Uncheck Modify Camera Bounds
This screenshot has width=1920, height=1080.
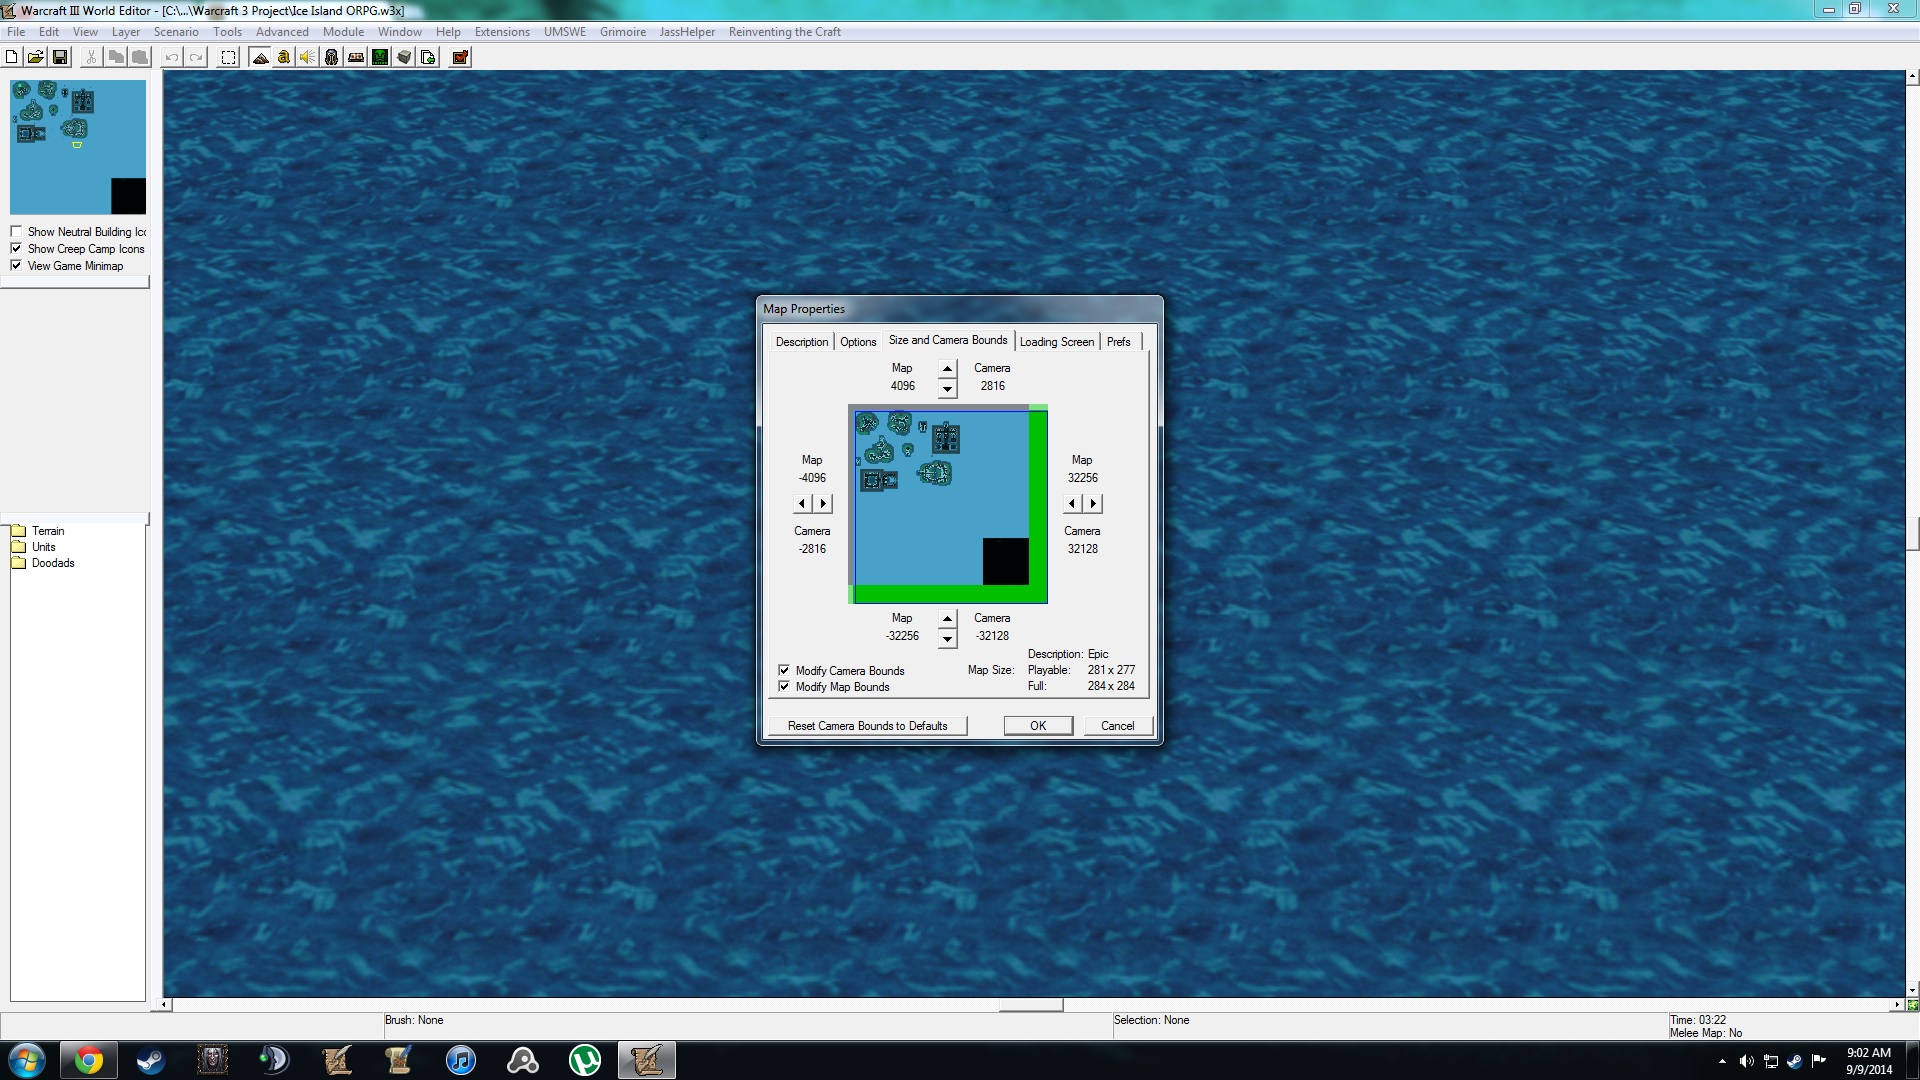784,671
